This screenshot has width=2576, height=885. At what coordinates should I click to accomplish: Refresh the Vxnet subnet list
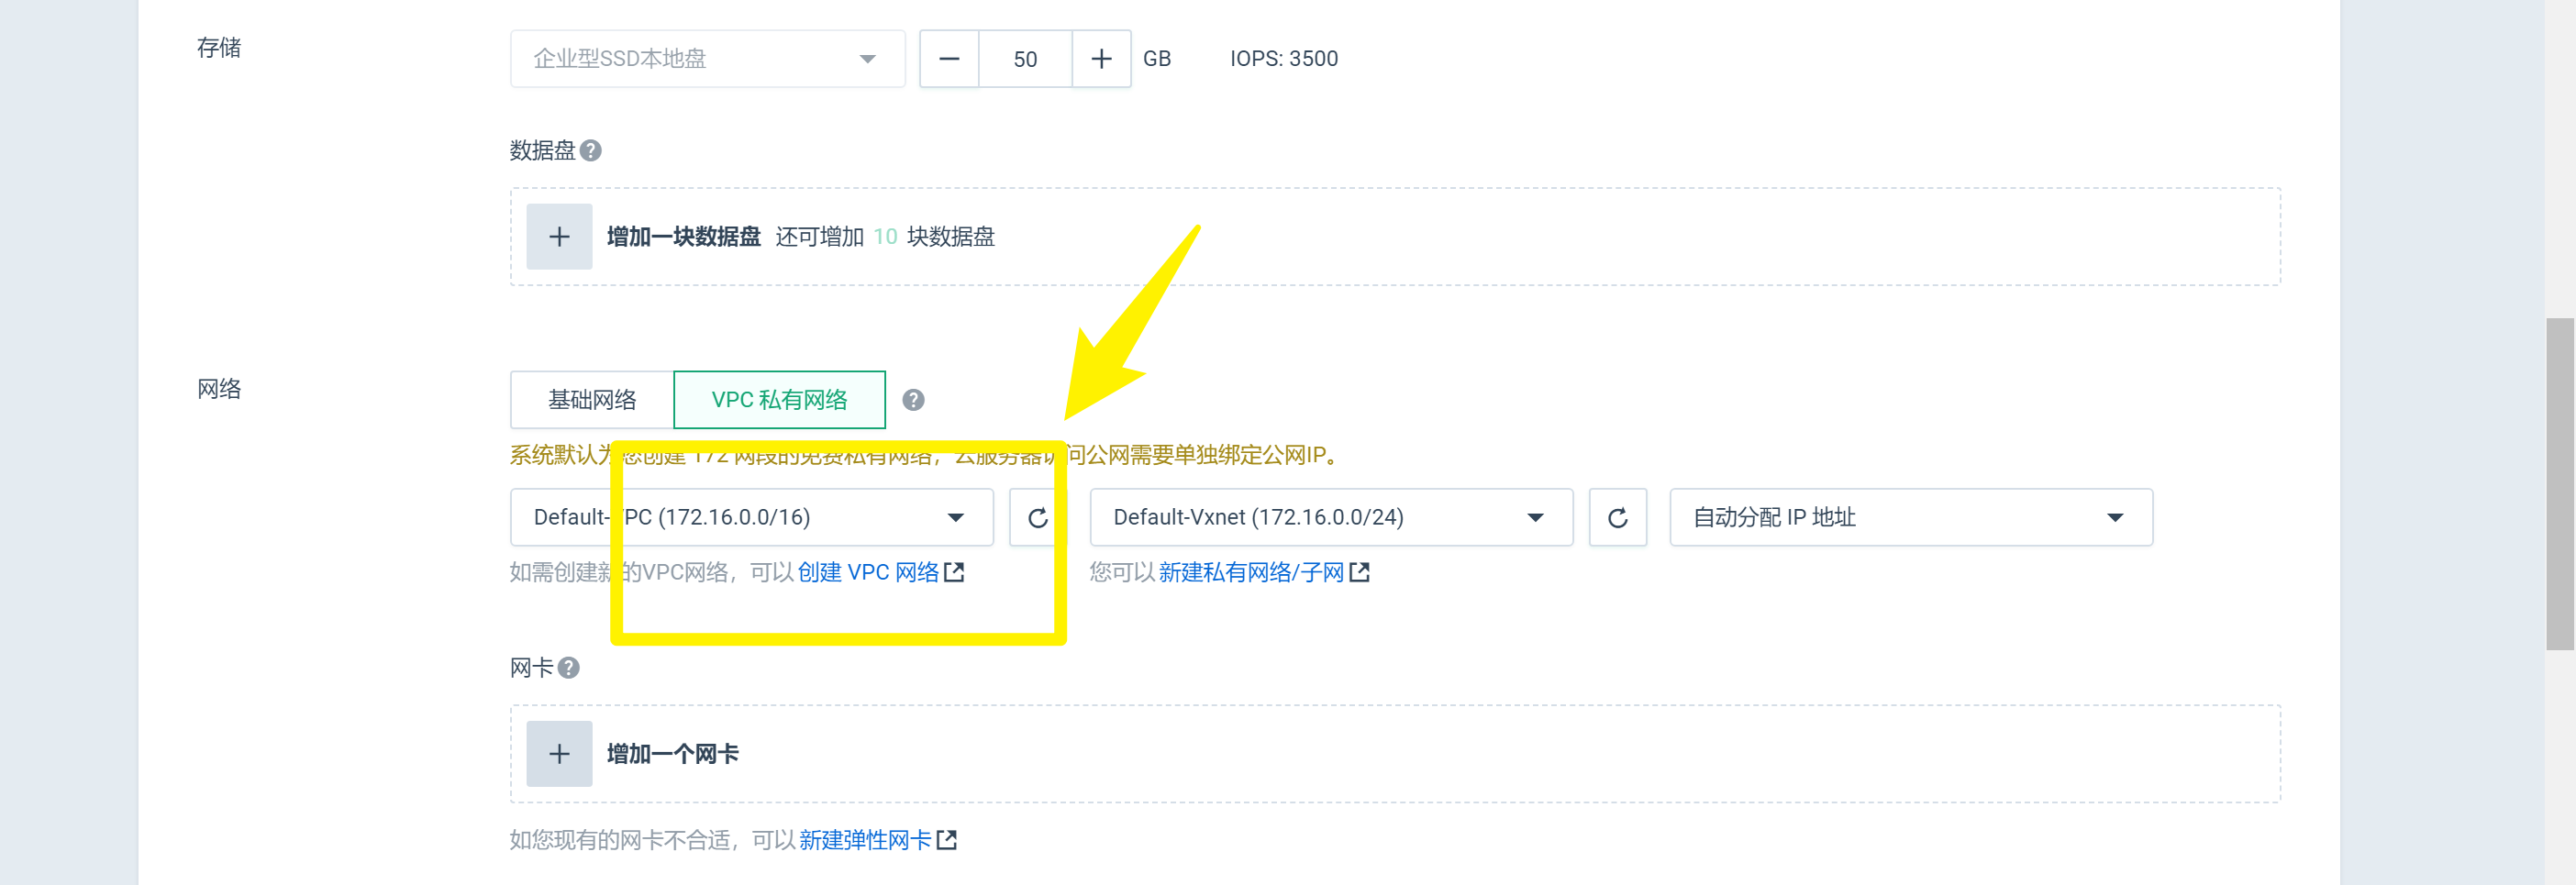(1617, 517)
